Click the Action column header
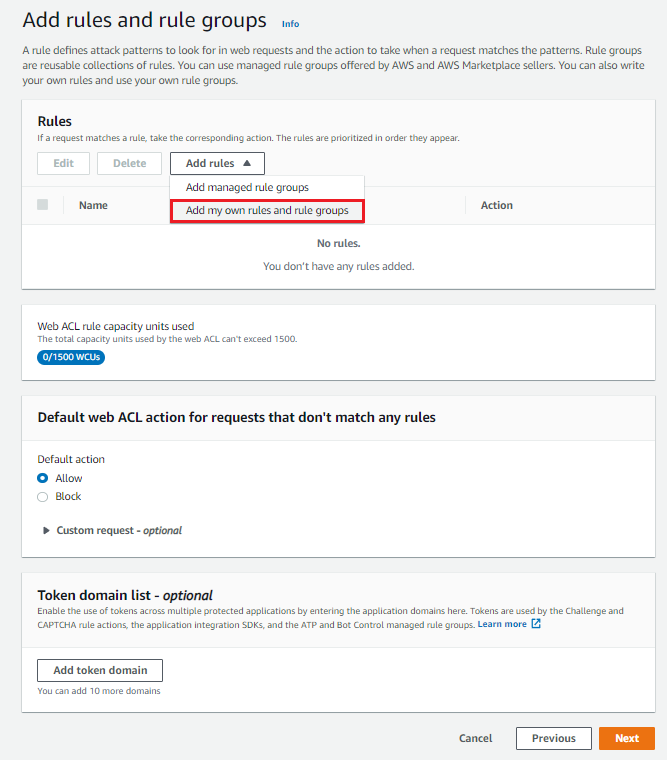The height and width of the screenshot is (760, 667). click(x=496, y=205)
